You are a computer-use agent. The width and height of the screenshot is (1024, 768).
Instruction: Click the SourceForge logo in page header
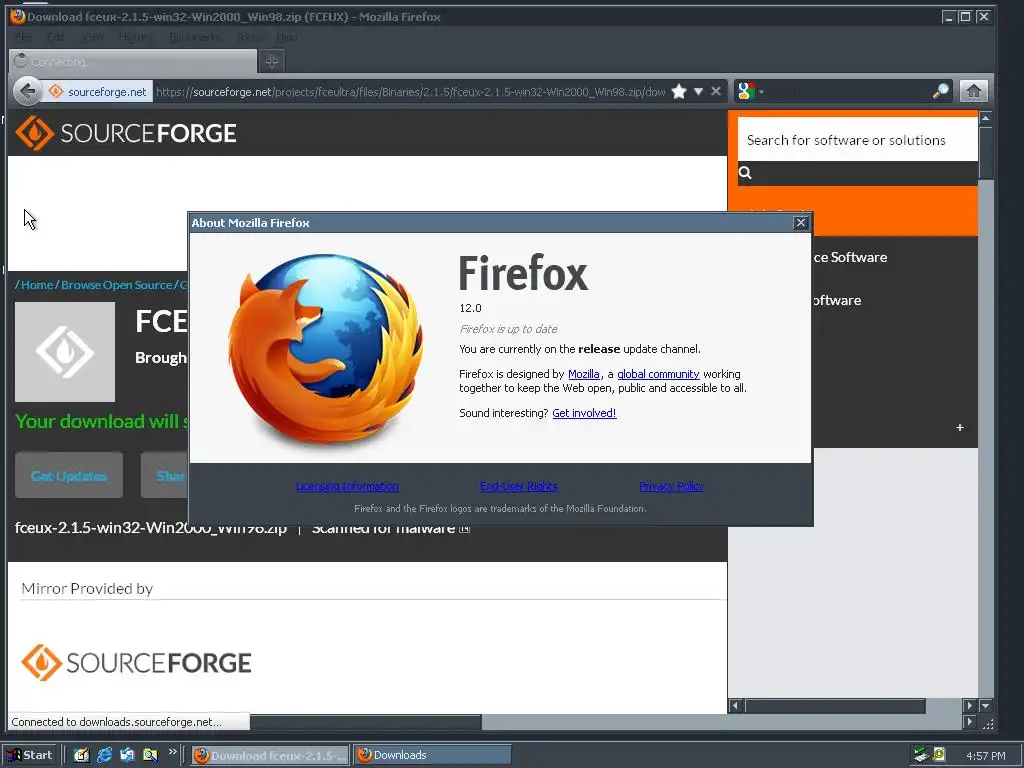click(126, 133)
